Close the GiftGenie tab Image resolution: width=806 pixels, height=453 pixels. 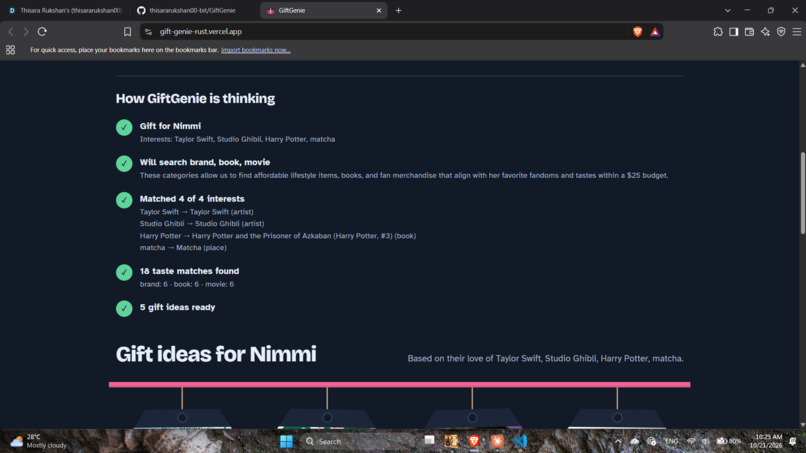tap(379, 10)
